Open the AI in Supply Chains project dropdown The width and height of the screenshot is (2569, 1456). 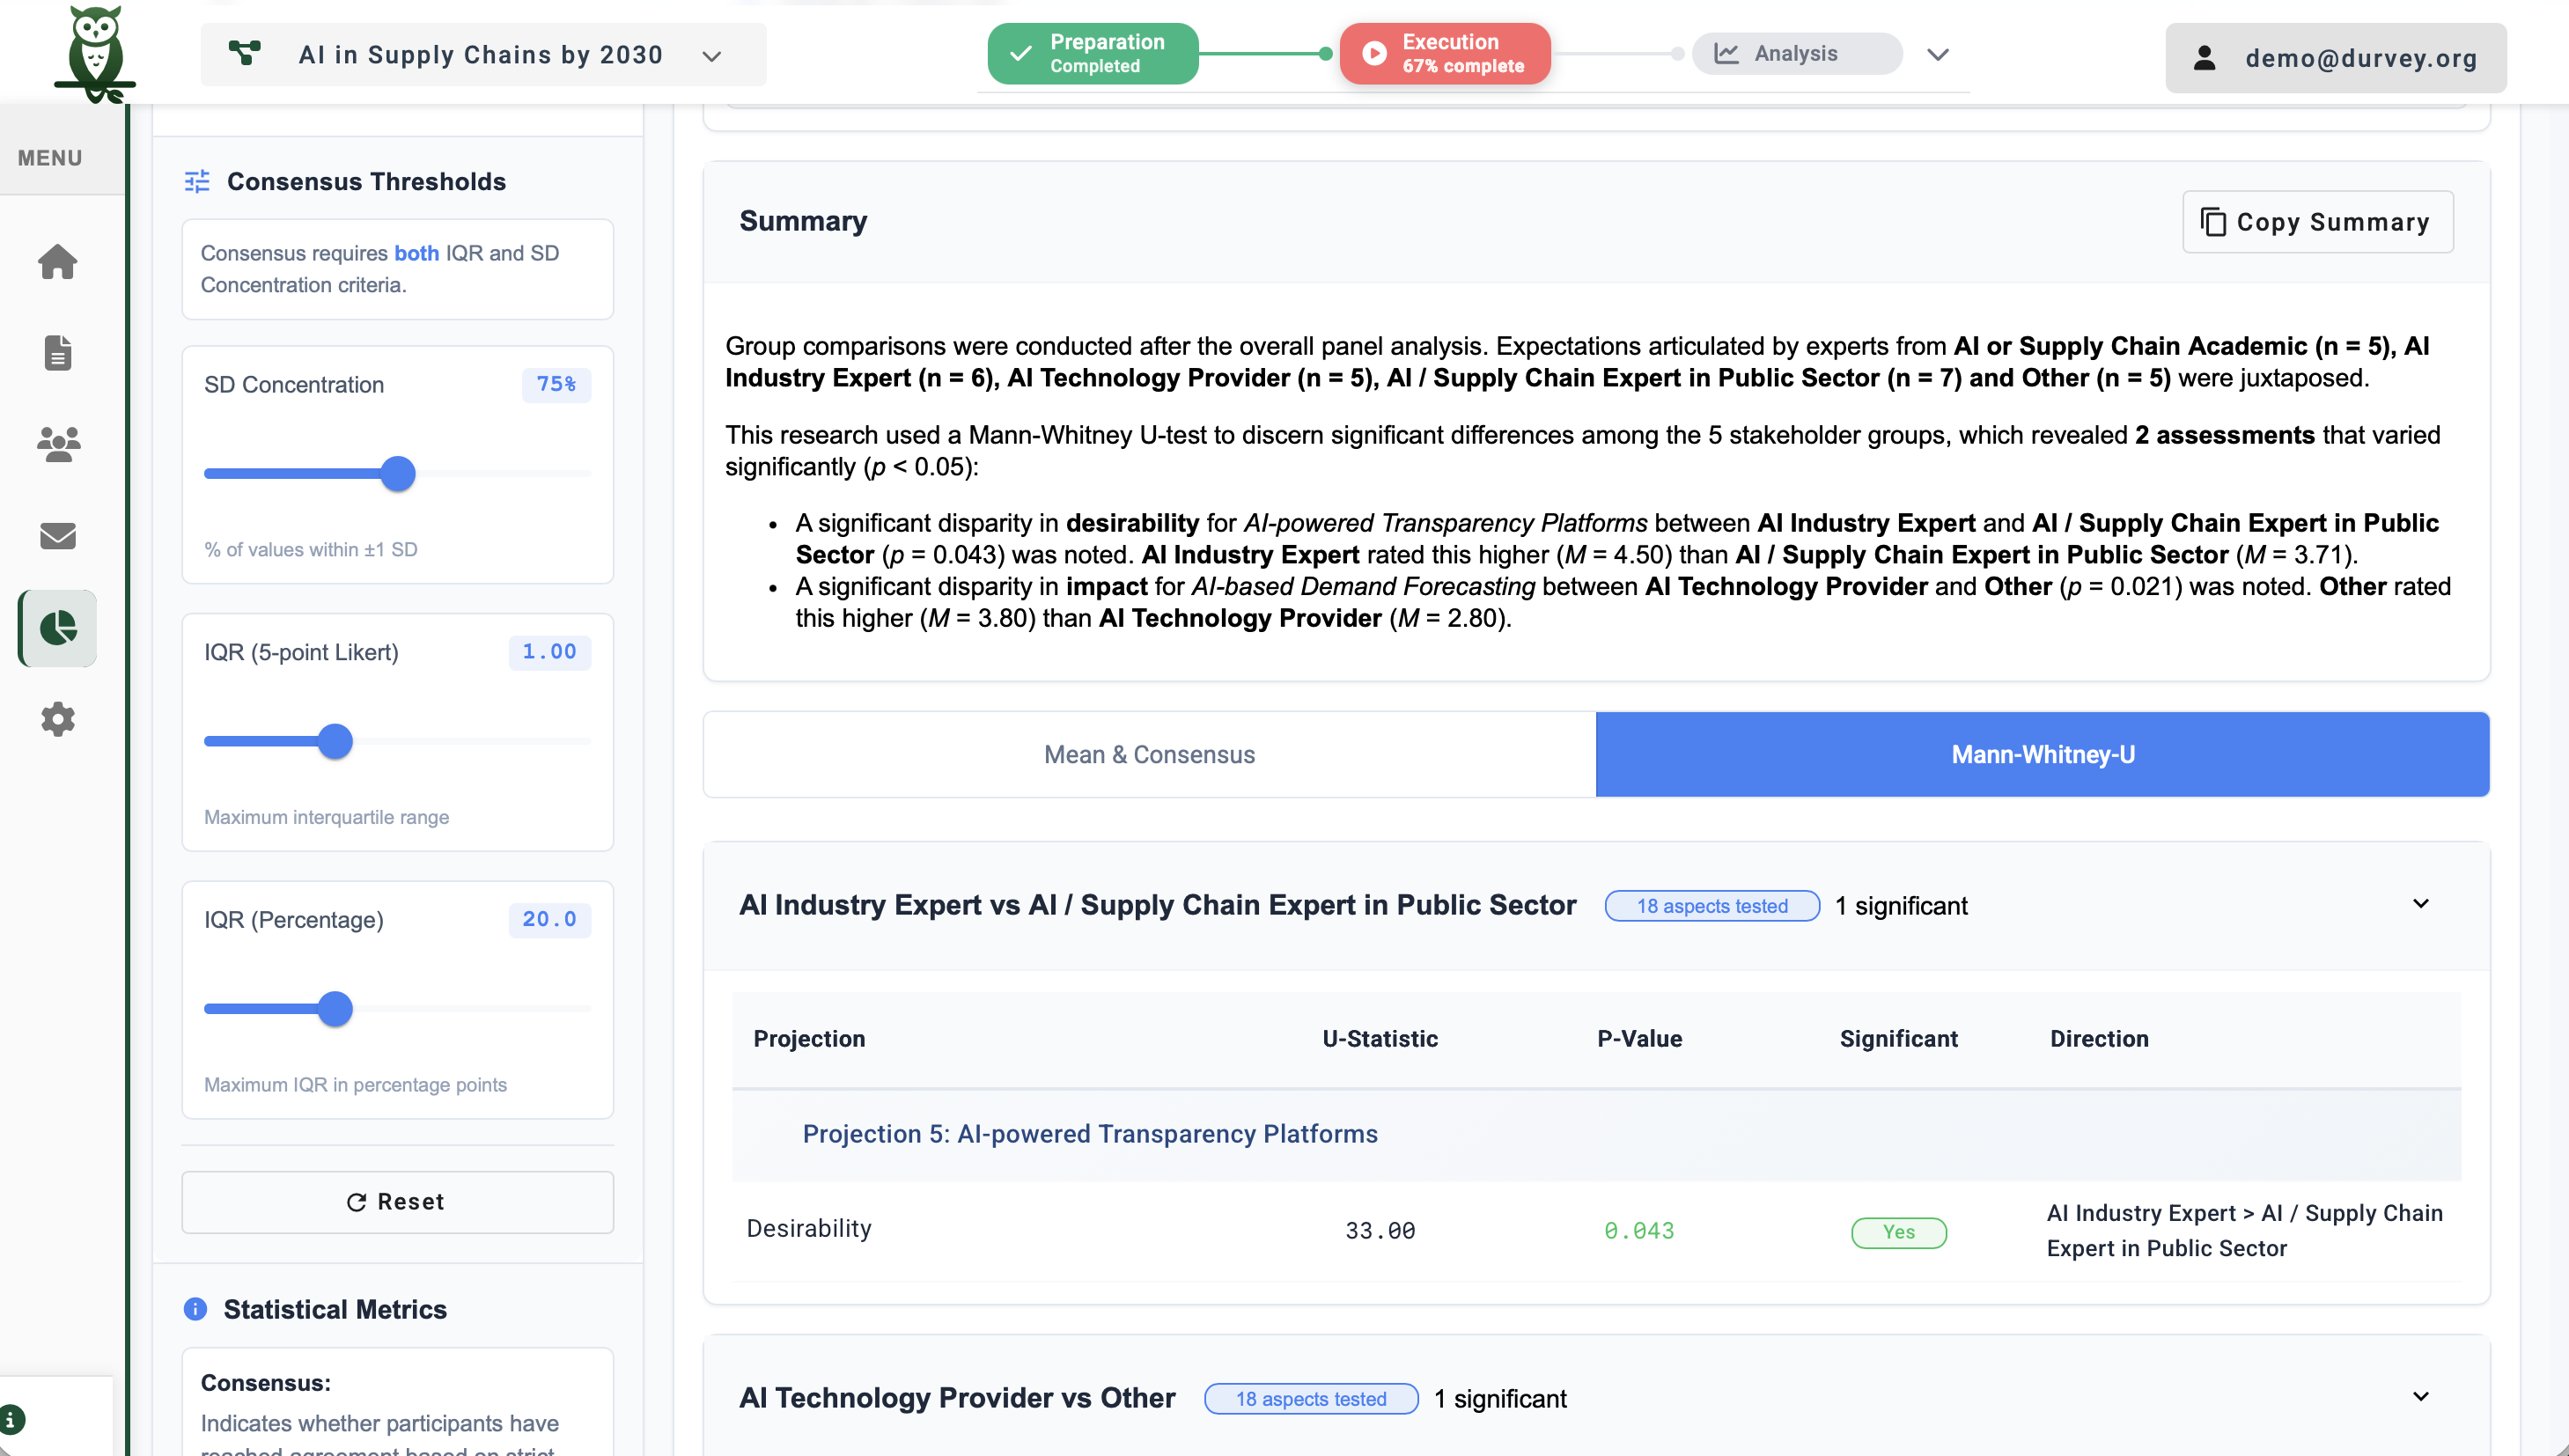click(483, 55)
